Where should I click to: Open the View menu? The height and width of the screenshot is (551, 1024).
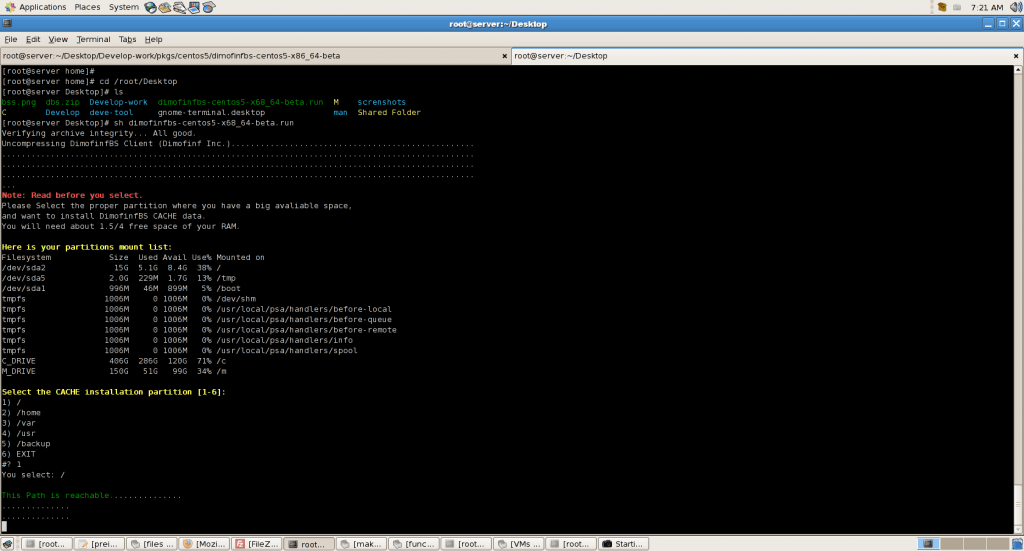(58, 39)
